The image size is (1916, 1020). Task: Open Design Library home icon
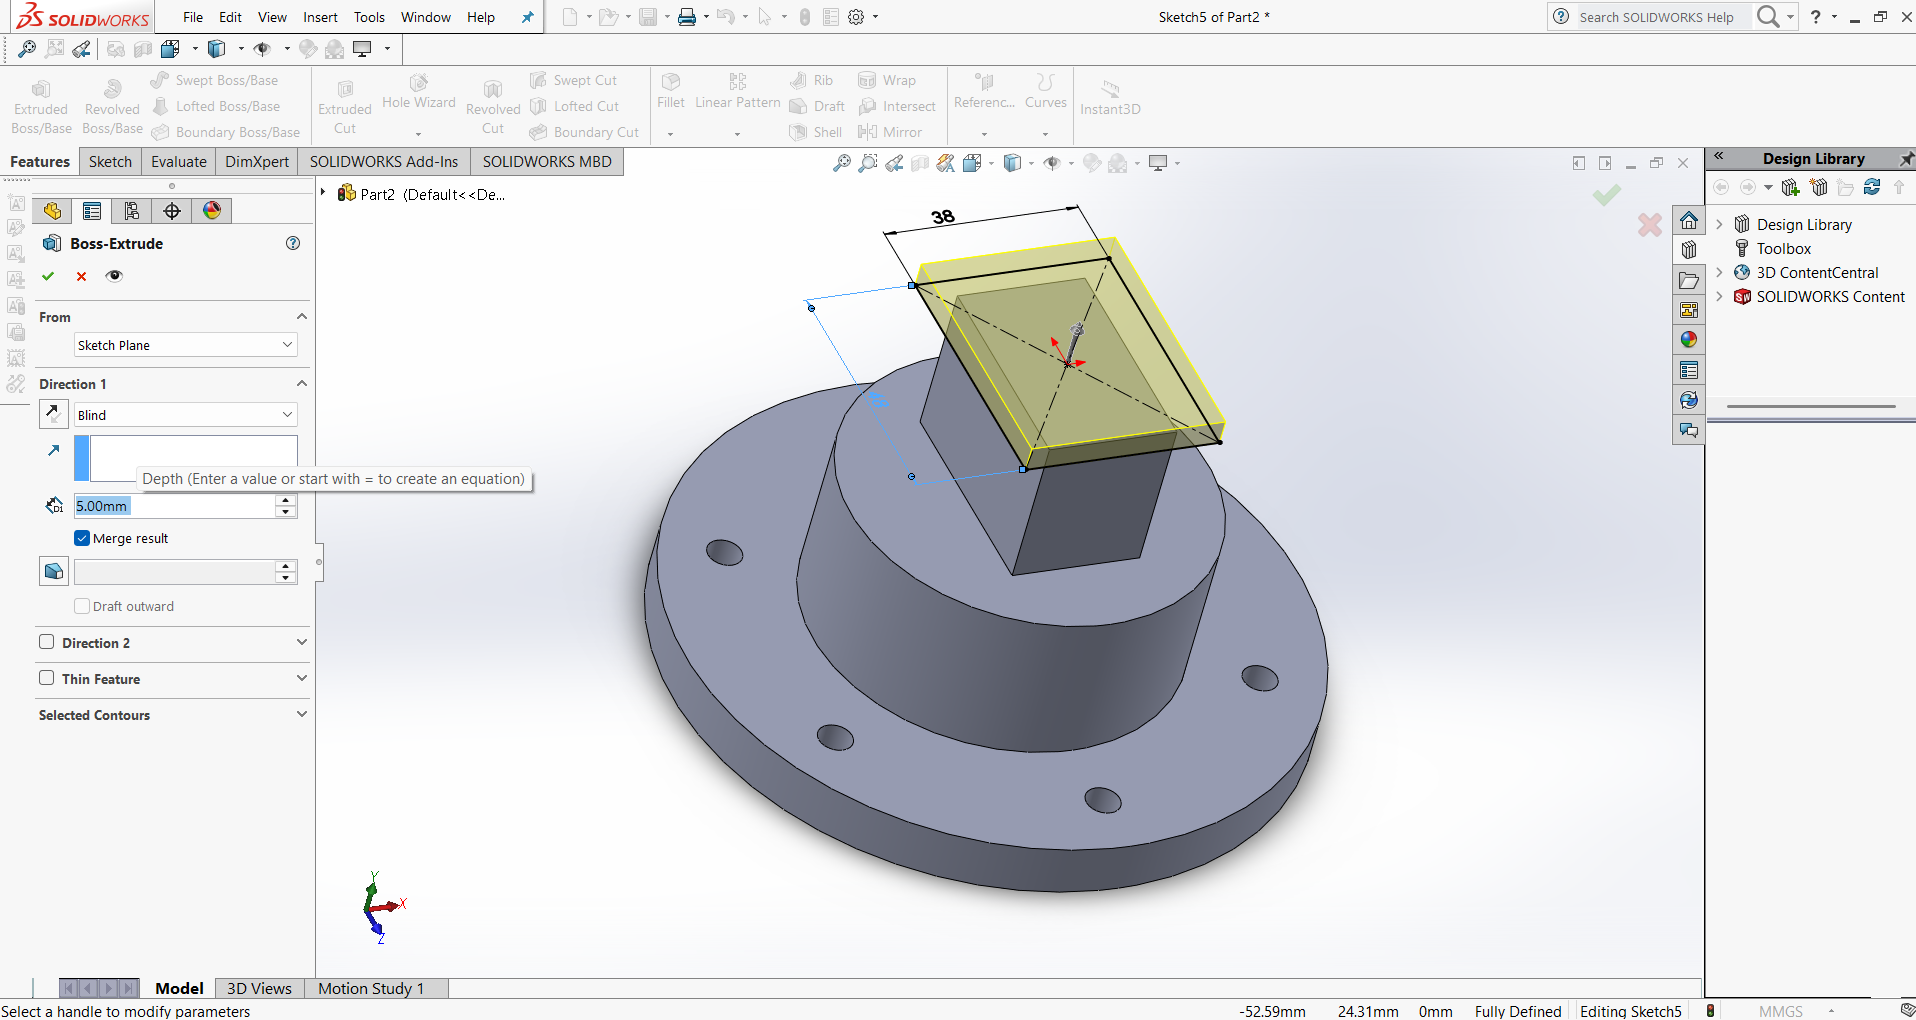[x=1689, y=221]
